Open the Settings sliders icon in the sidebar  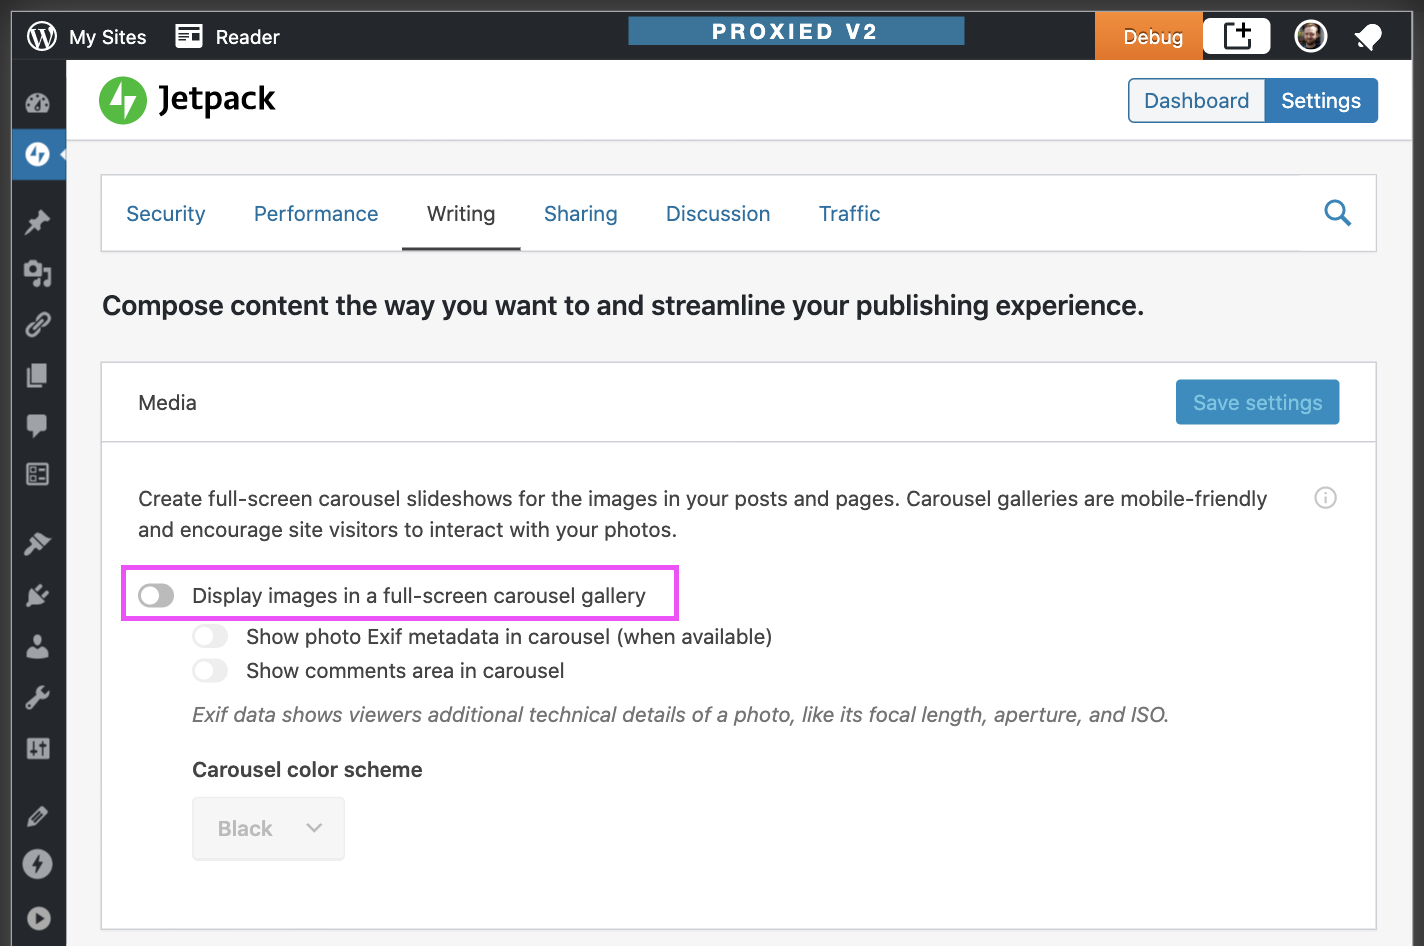point(38,748)
